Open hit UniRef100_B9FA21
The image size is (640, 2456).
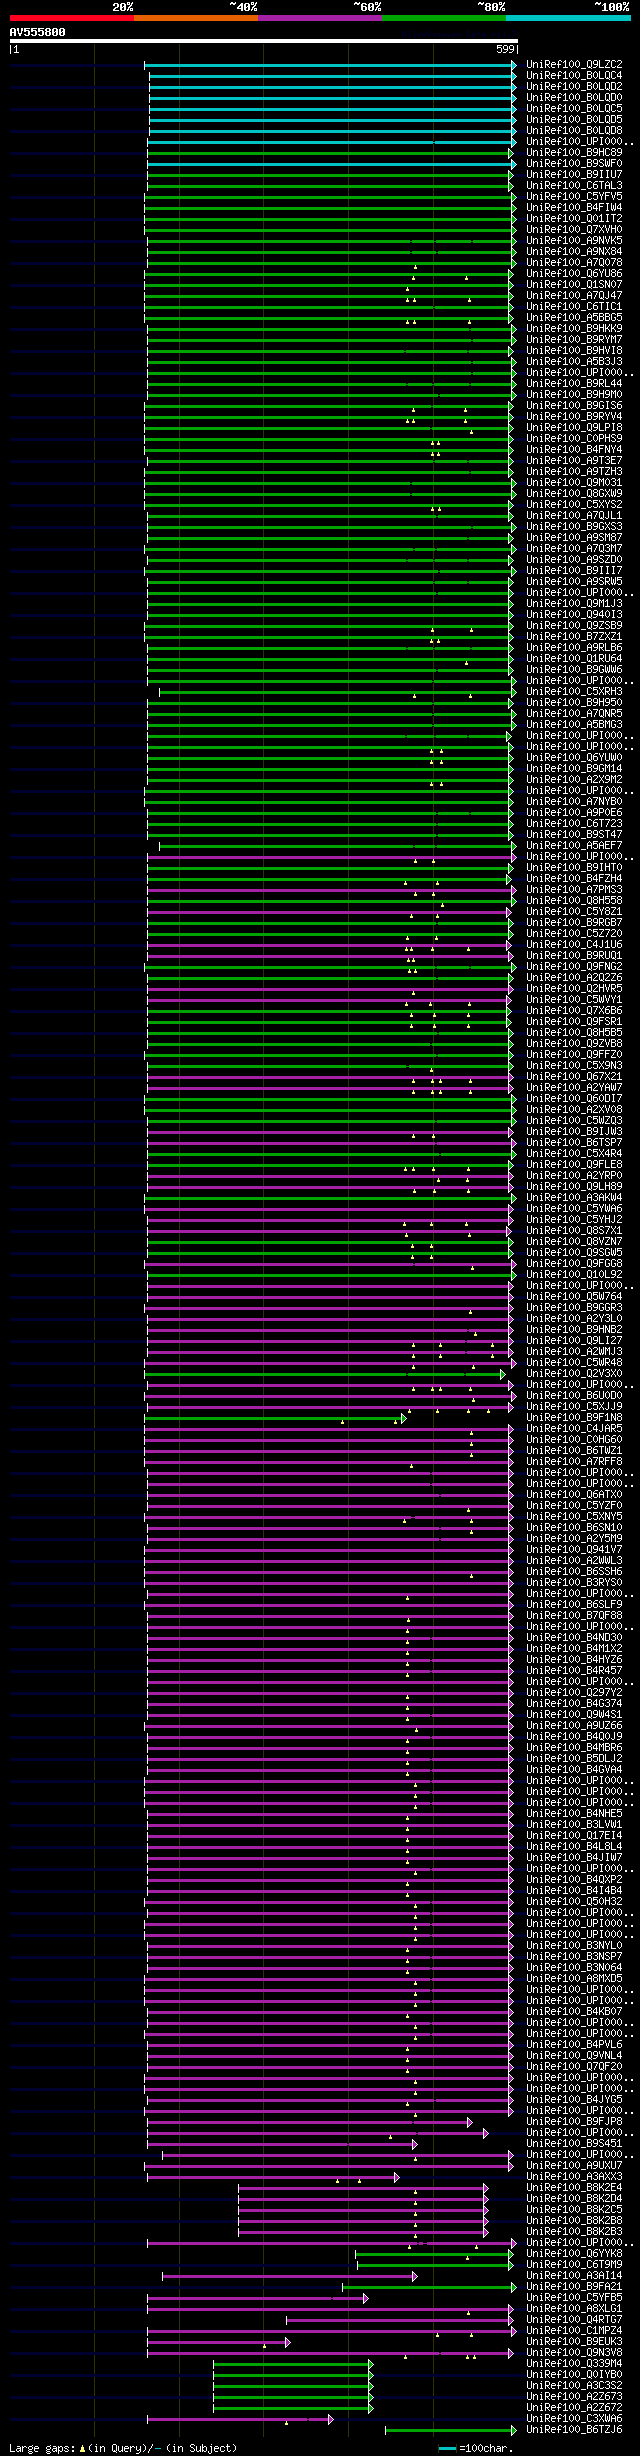click(574, 2287)
